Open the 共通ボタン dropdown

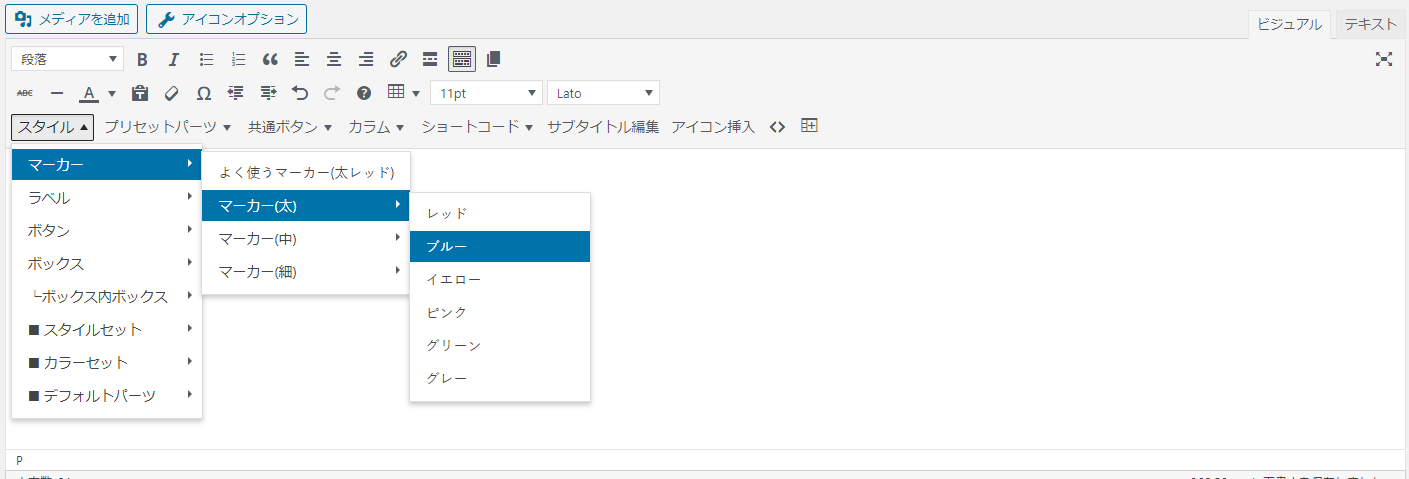click(x=290, y=127)
